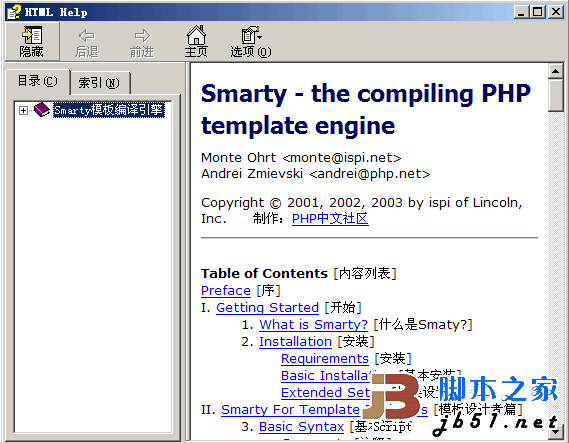Viewport: 569px width, 443px height.
Task: Open the Extended Setup link
Action: click(x=326, y=393)
